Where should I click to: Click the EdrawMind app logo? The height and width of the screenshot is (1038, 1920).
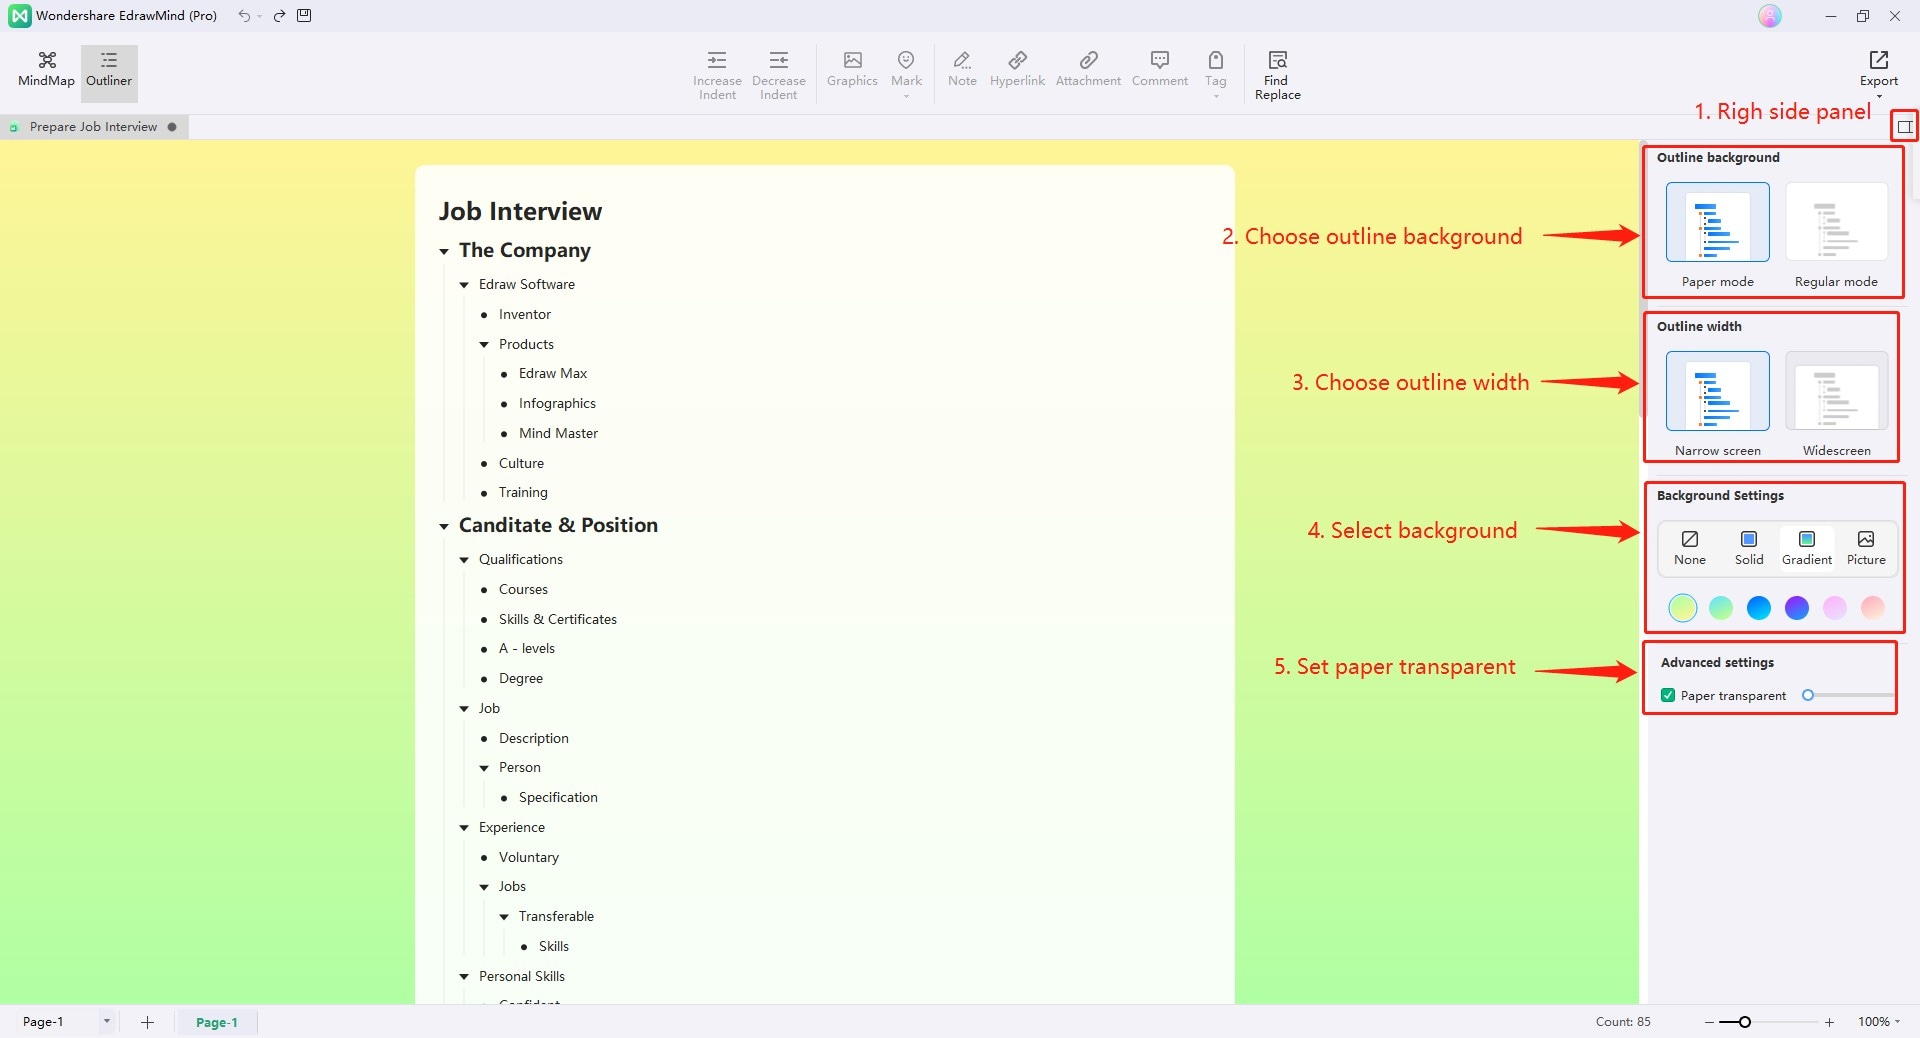point(19,16)
